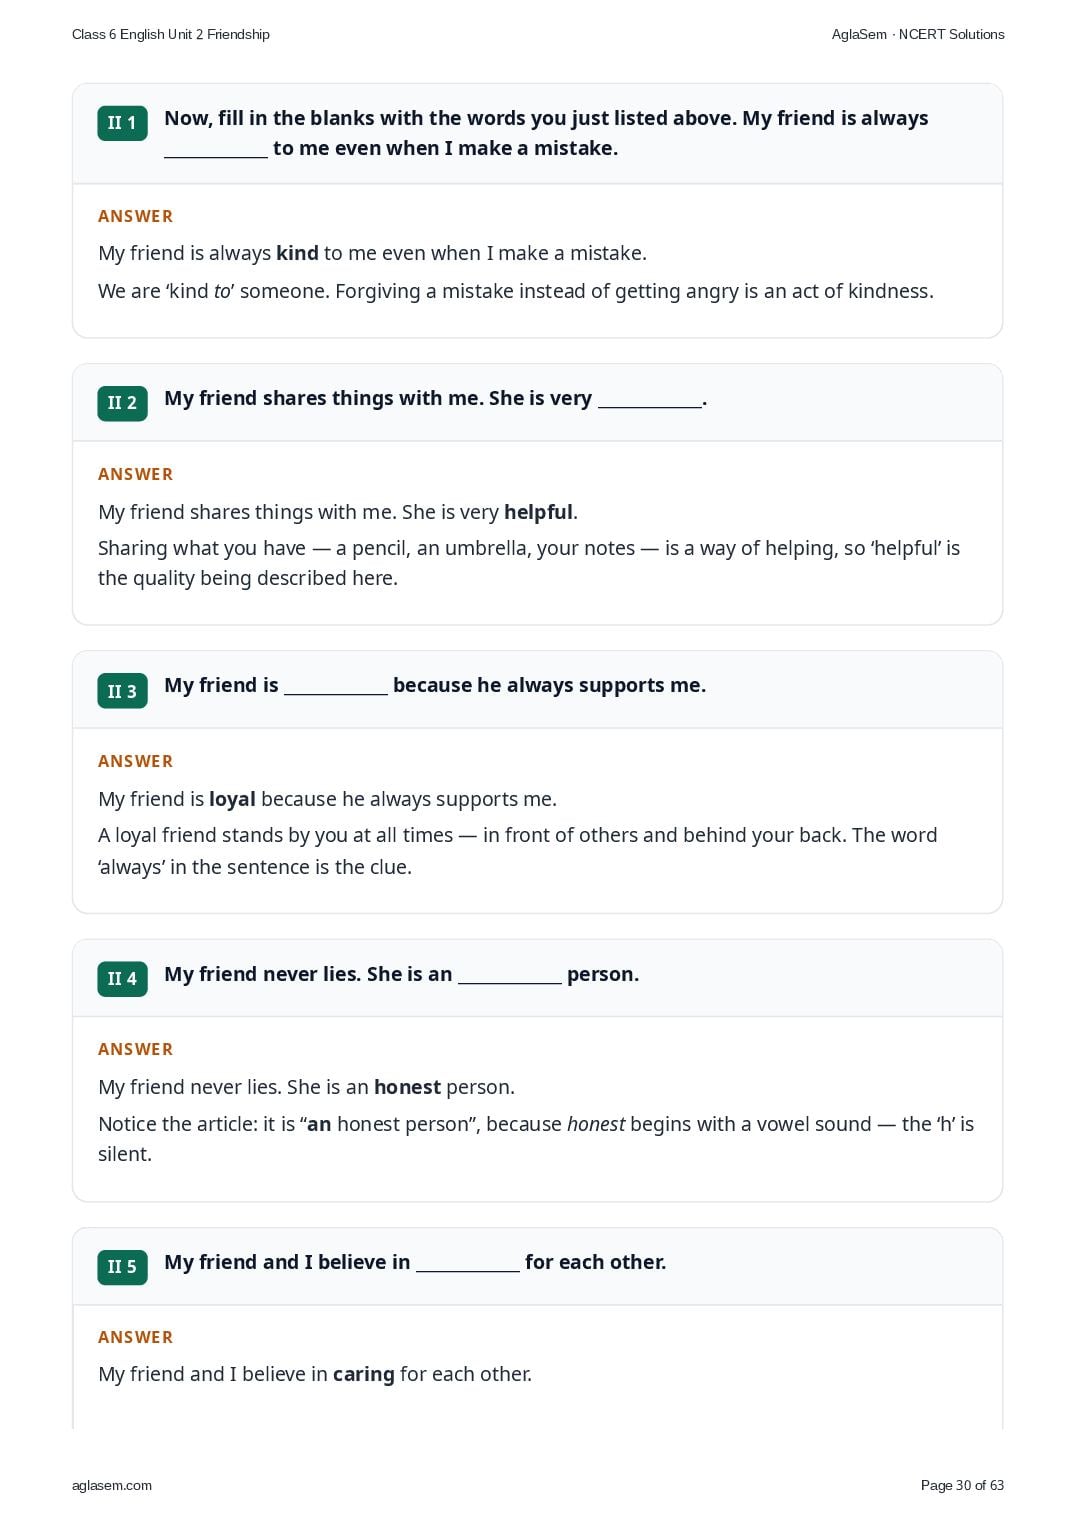
Task: Open the aglasem.com footer link
Action: tap(112, 1485)
